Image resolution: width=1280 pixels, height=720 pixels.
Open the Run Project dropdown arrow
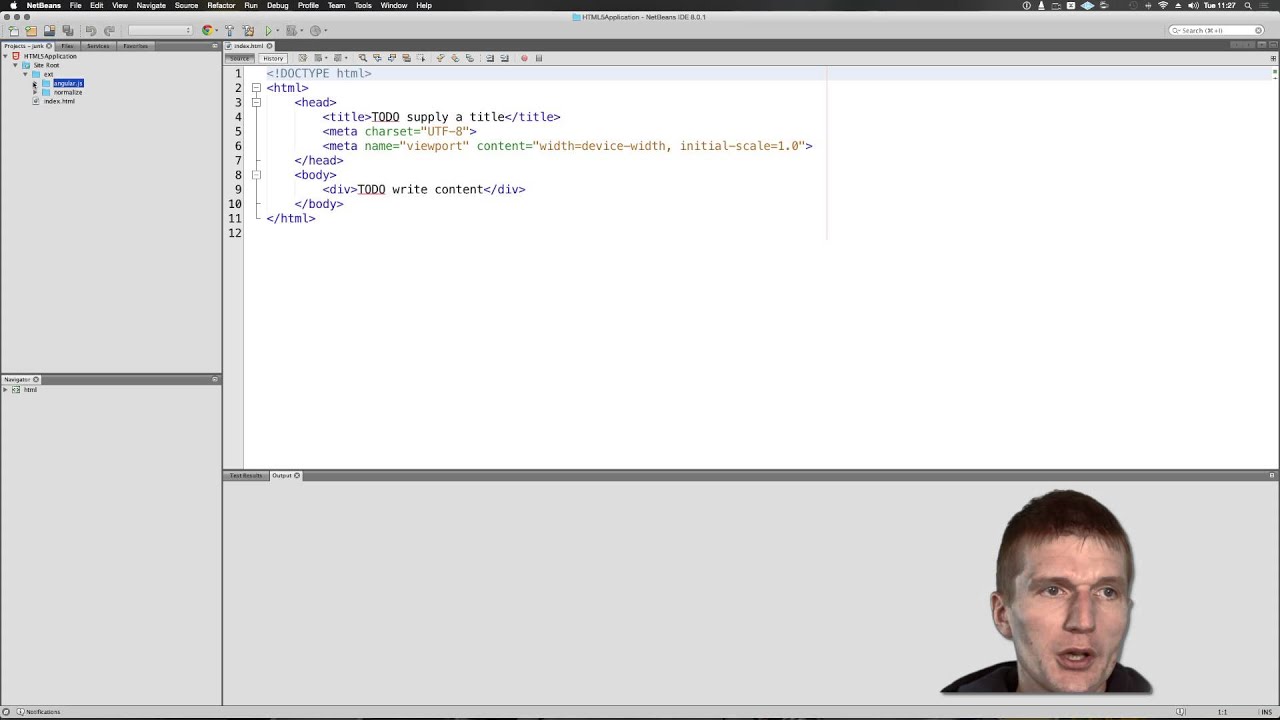click(278, 31)
